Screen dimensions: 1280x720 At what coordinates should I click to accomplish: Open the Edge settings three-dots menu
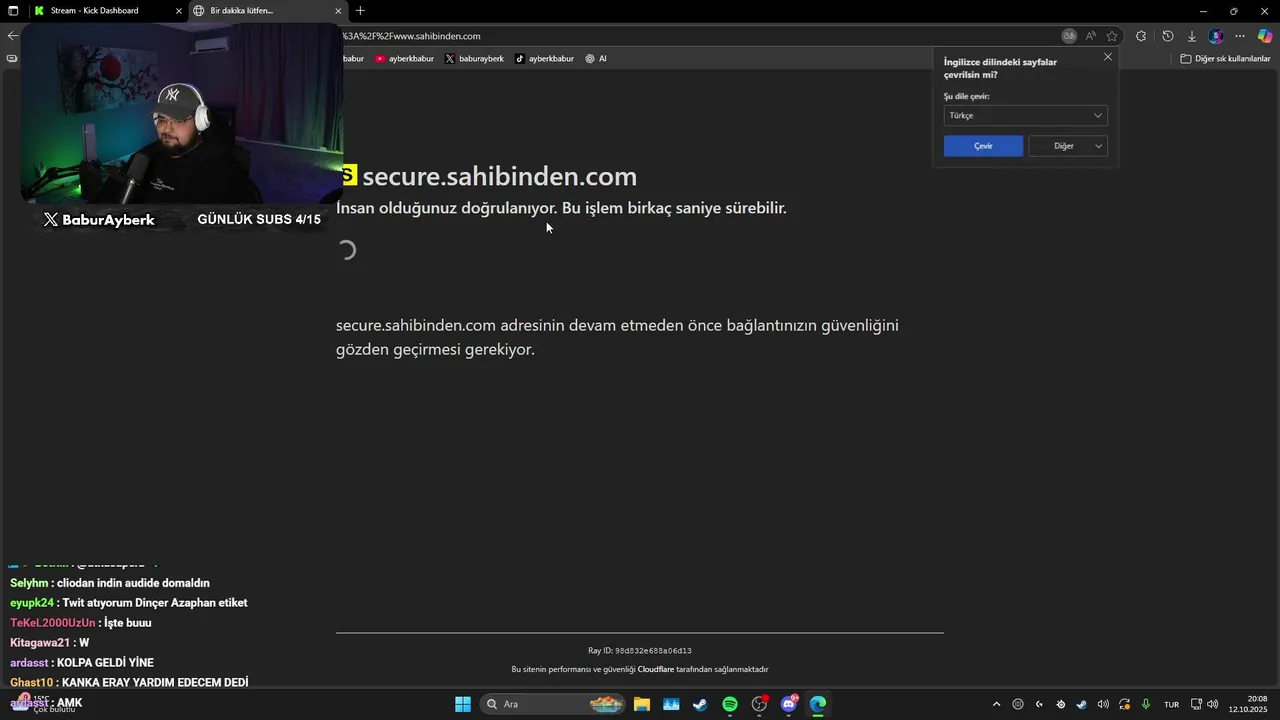[x=1240, y=36]
